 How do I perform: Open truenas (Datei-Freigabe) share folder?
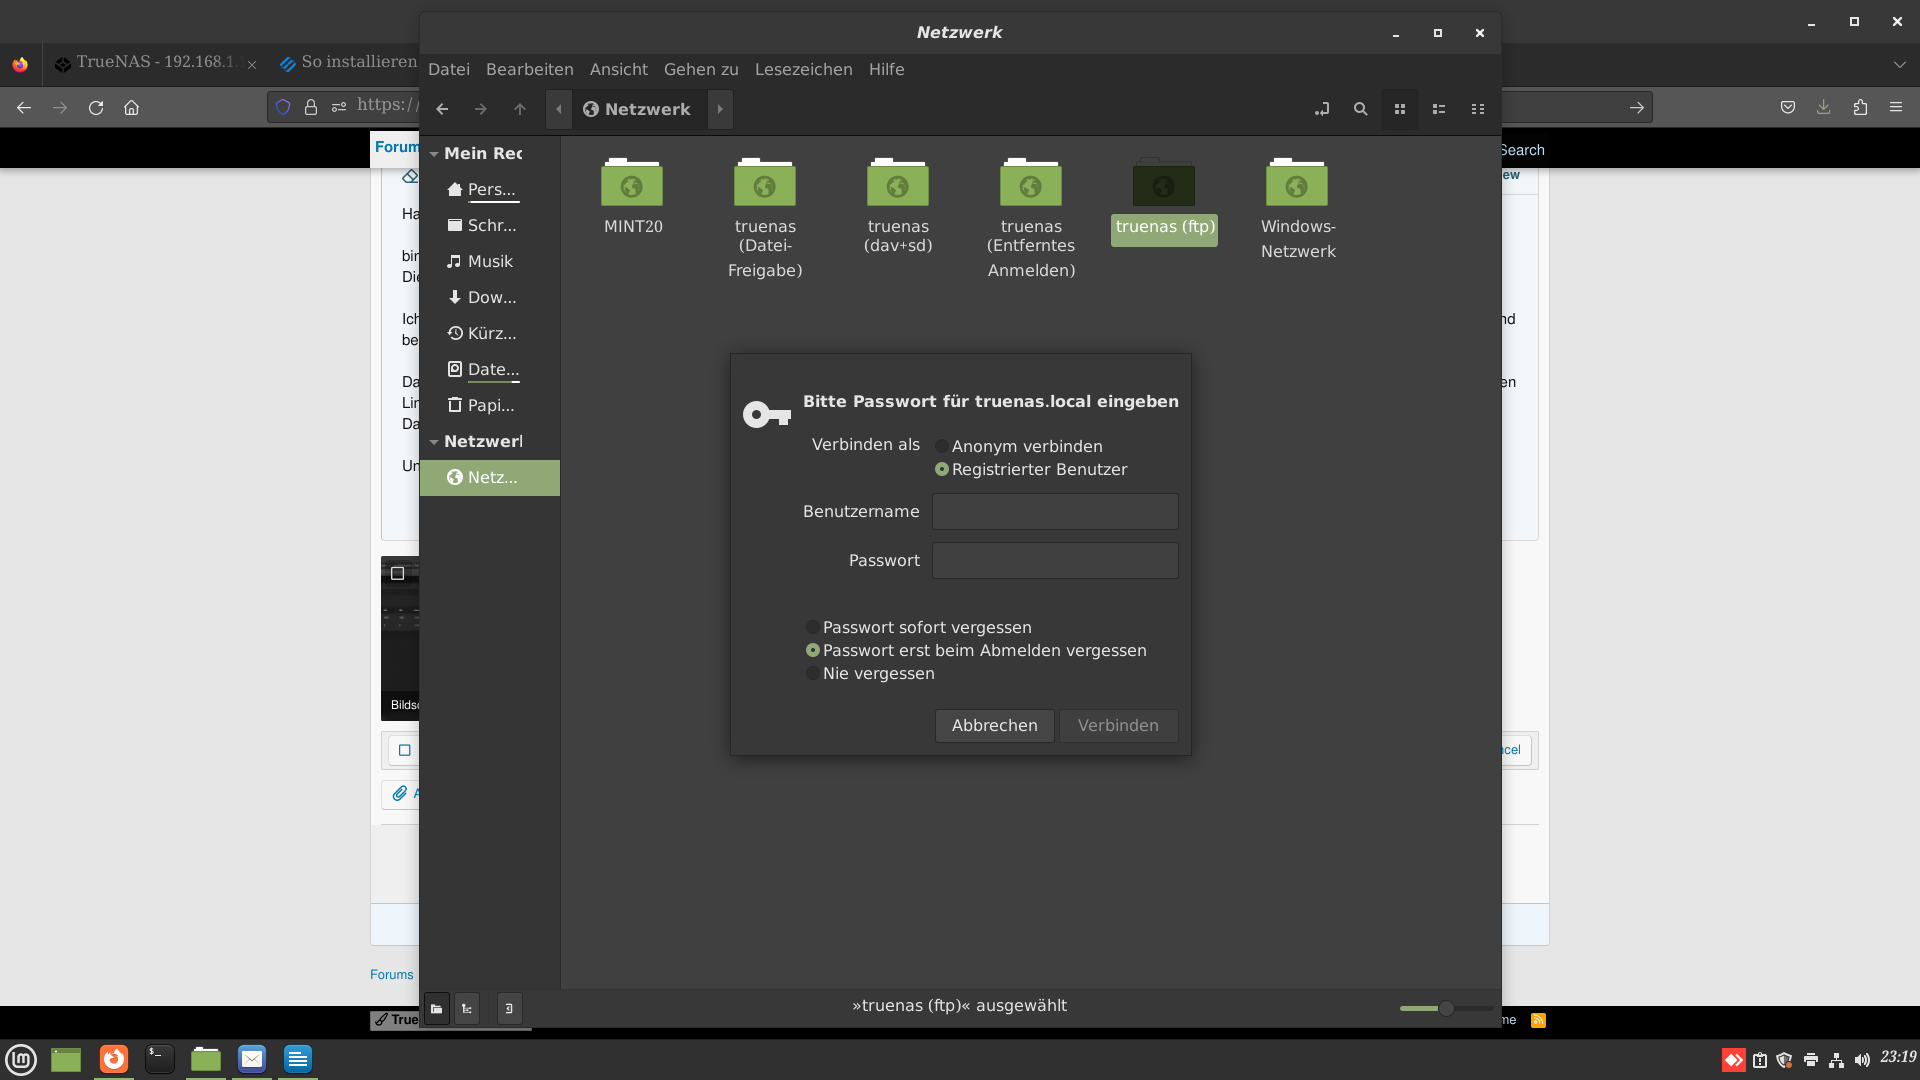(x=765, y=218)
